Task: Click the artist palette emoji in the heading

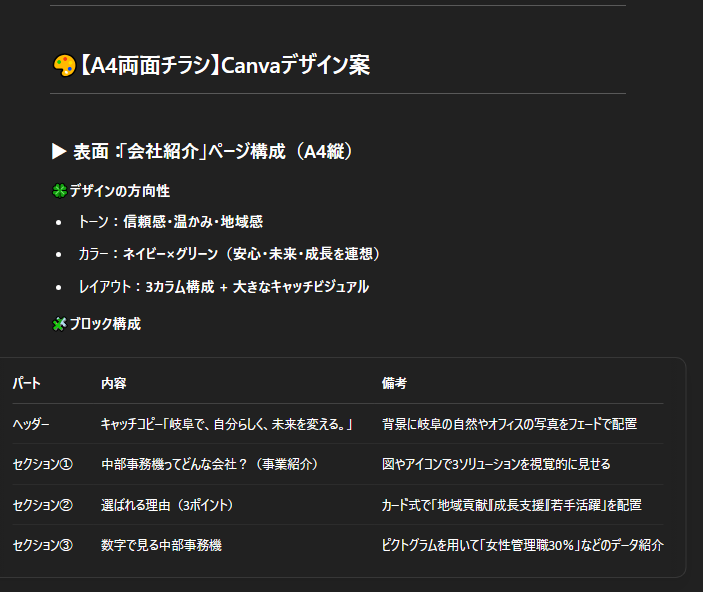Action: [x=65, y=65]
